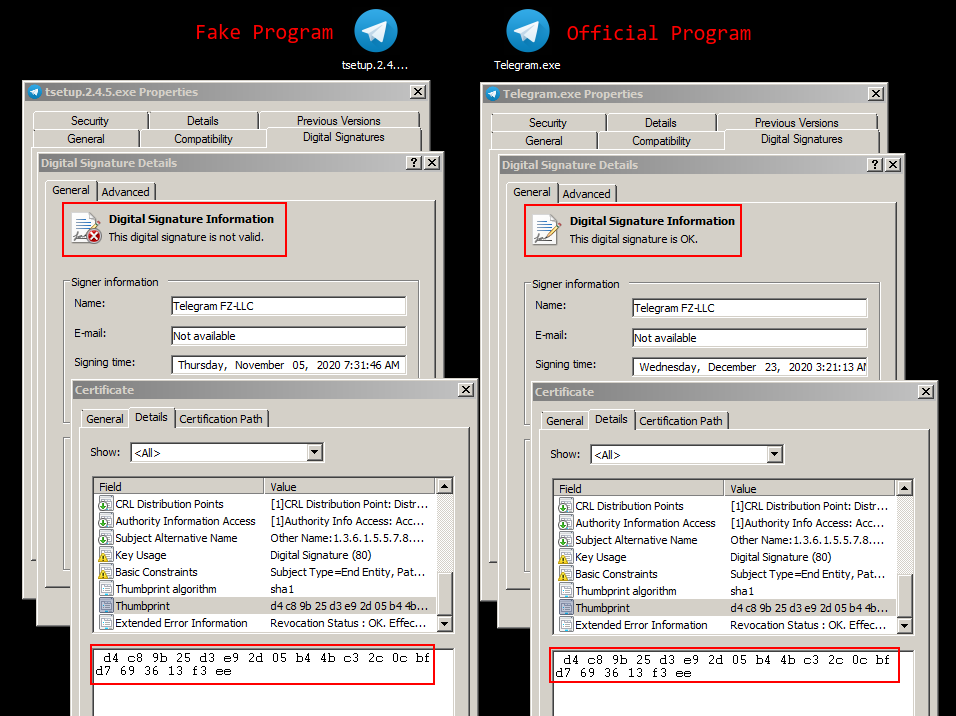Select Thumbprint field icon in right certificate

566,608
